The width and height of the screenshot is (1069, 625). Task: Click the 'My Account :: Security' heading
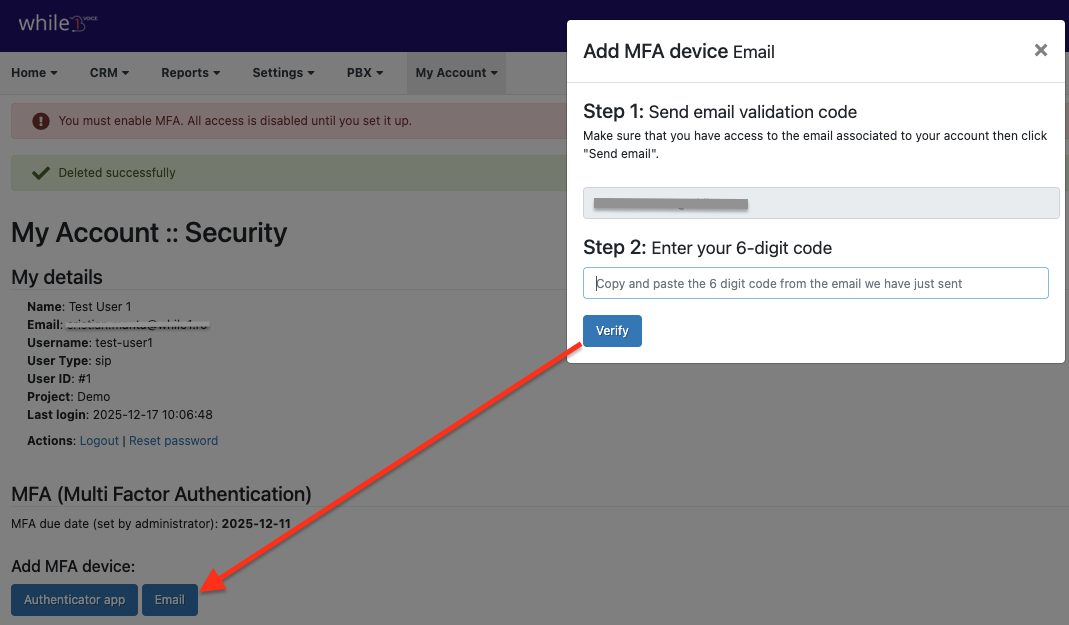pyautogui.click(x=149, y=233)
